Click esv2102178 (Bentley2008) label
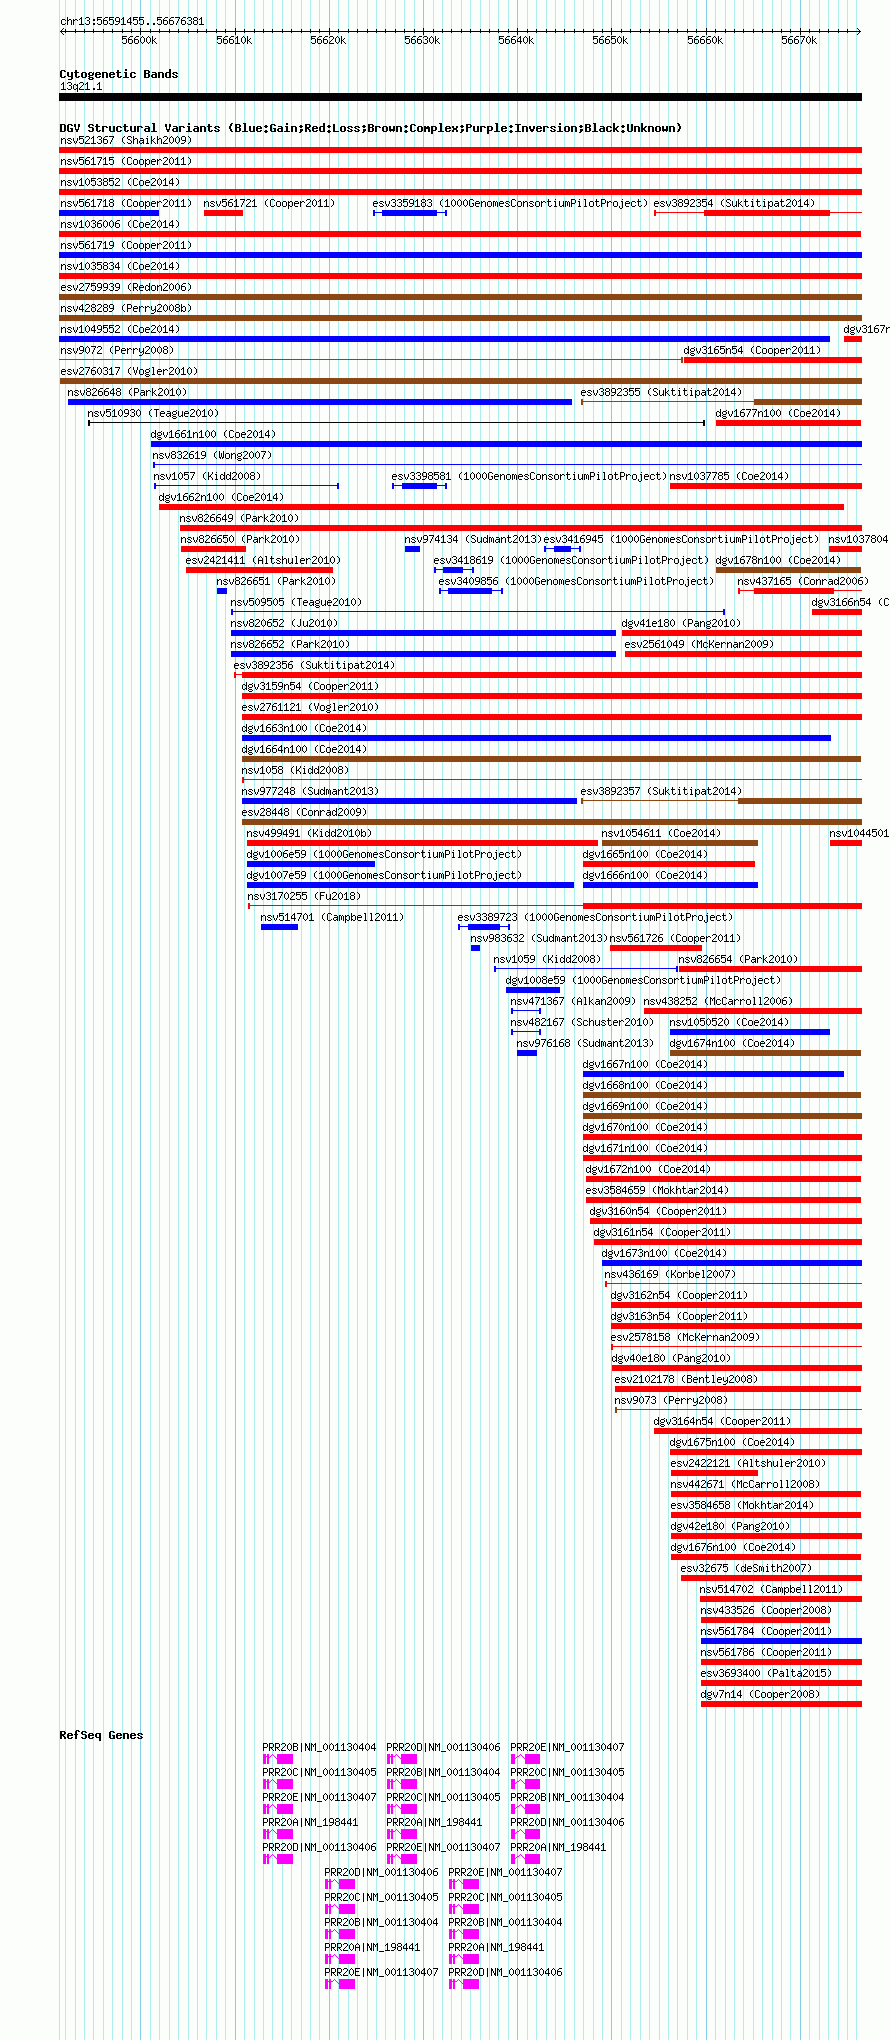Image resolution: width=890 pixels, height=2040 pixels. pyautogui.click(x=686, y=1379)
